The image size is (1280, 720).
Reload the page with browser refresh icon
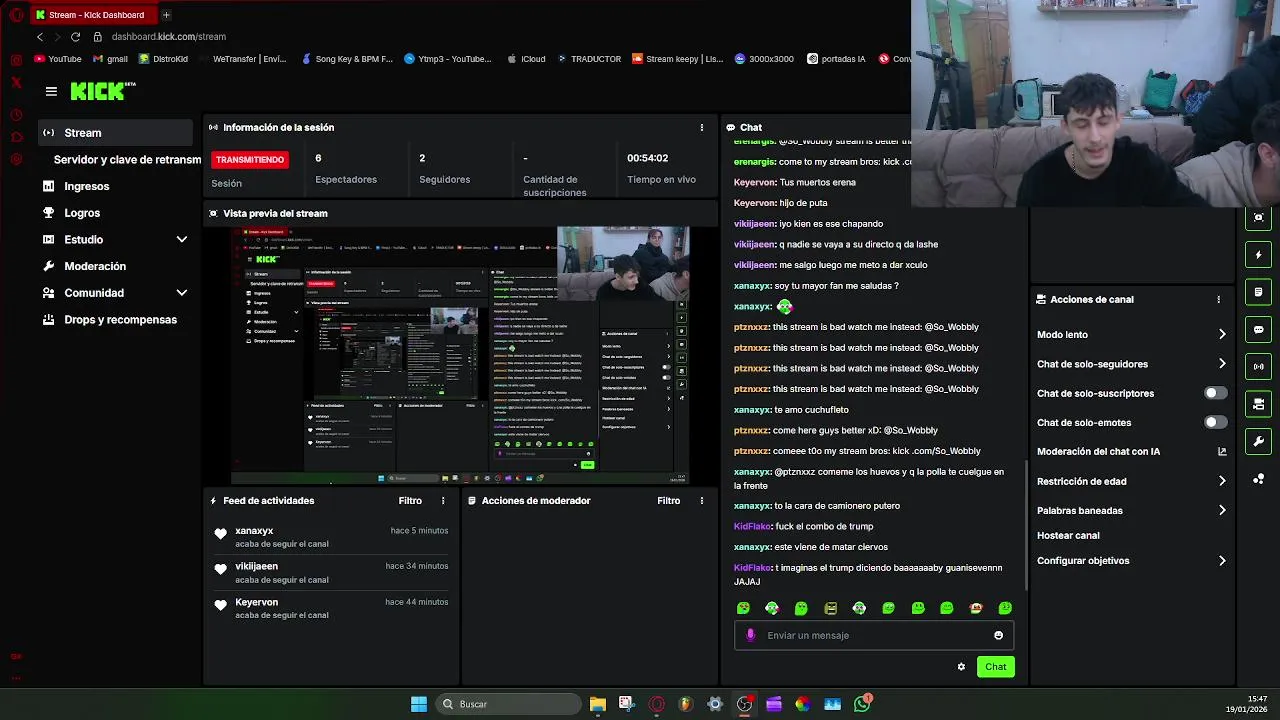point(75,37)
